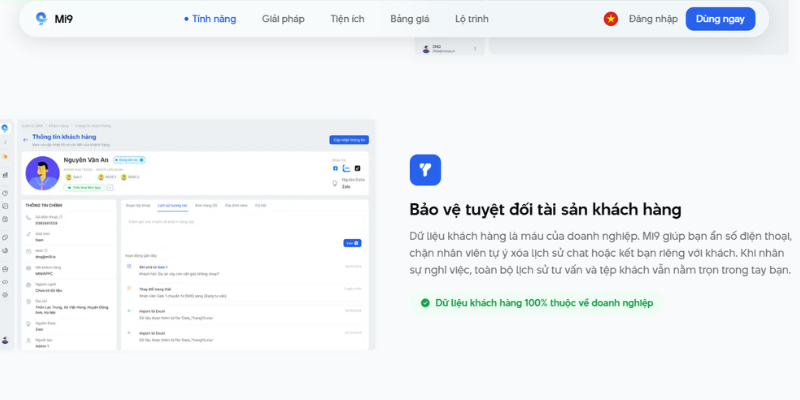Click the user avatar at sidebar bottom
800x400 pixels.
pyautogui.click(x=5, y=340)
